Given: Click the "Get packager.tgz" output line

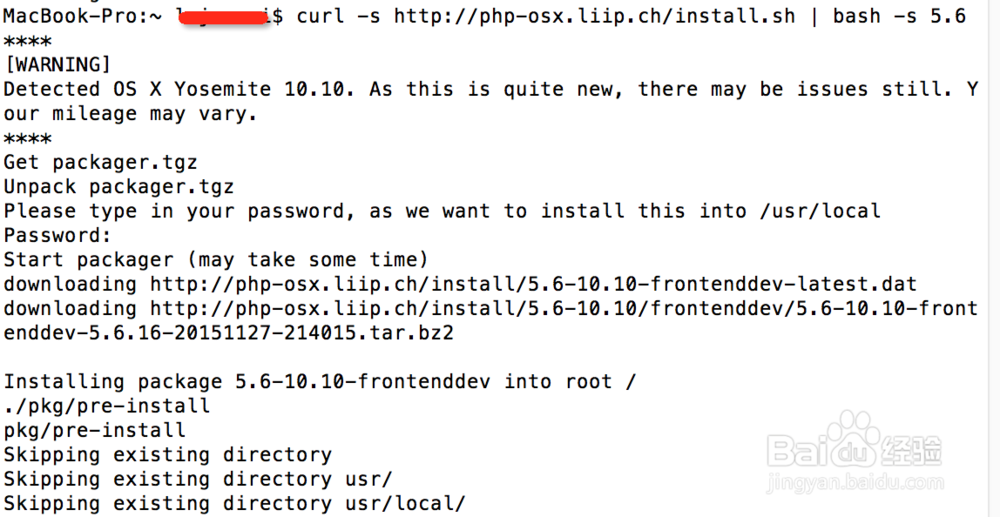Looking at the screenshot, I should click(x=101, y=162).
